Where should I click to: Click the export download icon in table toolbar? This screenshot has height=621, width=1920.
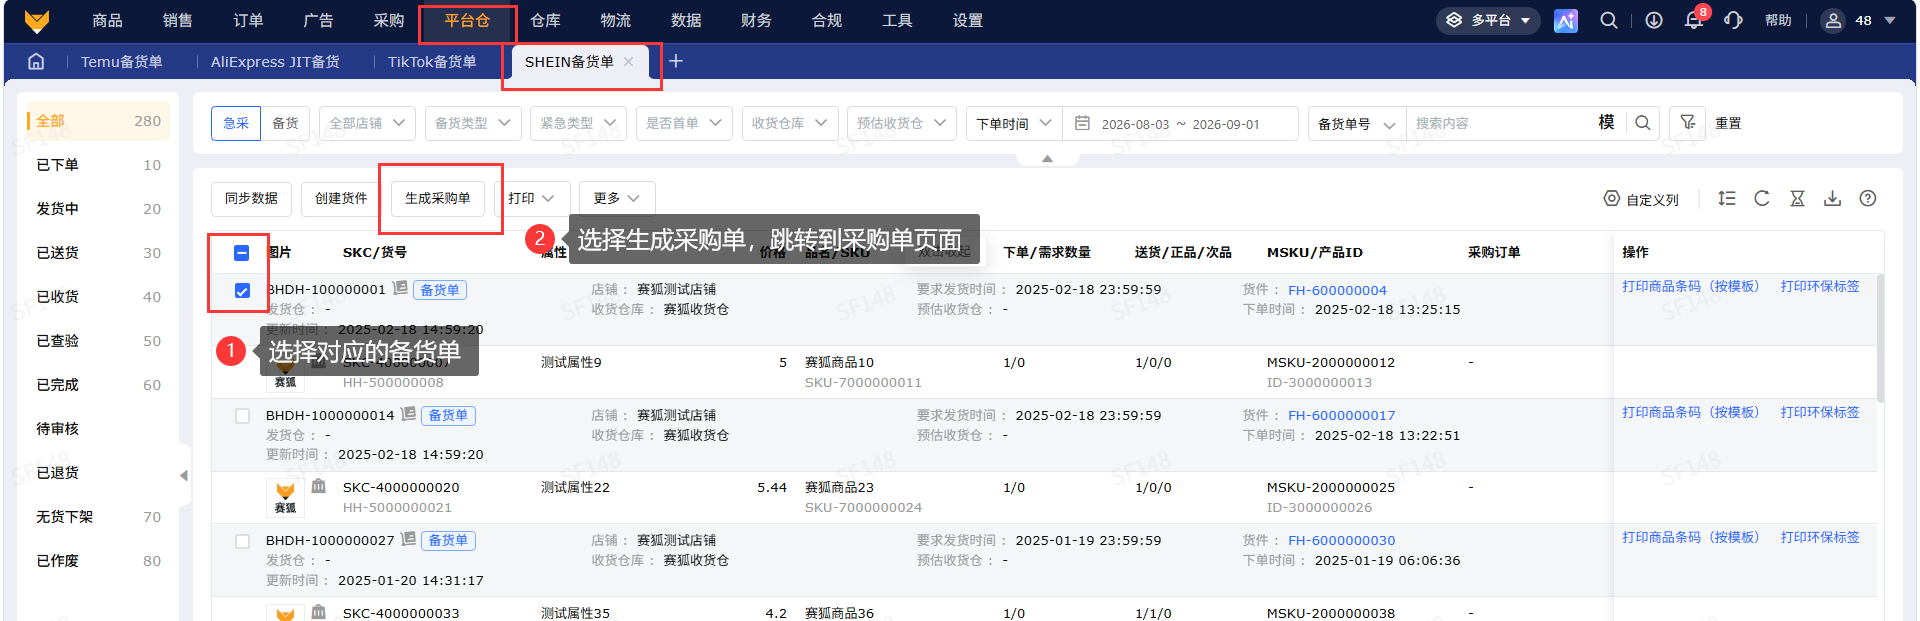pyautogui.click(x=1832, y=199)
